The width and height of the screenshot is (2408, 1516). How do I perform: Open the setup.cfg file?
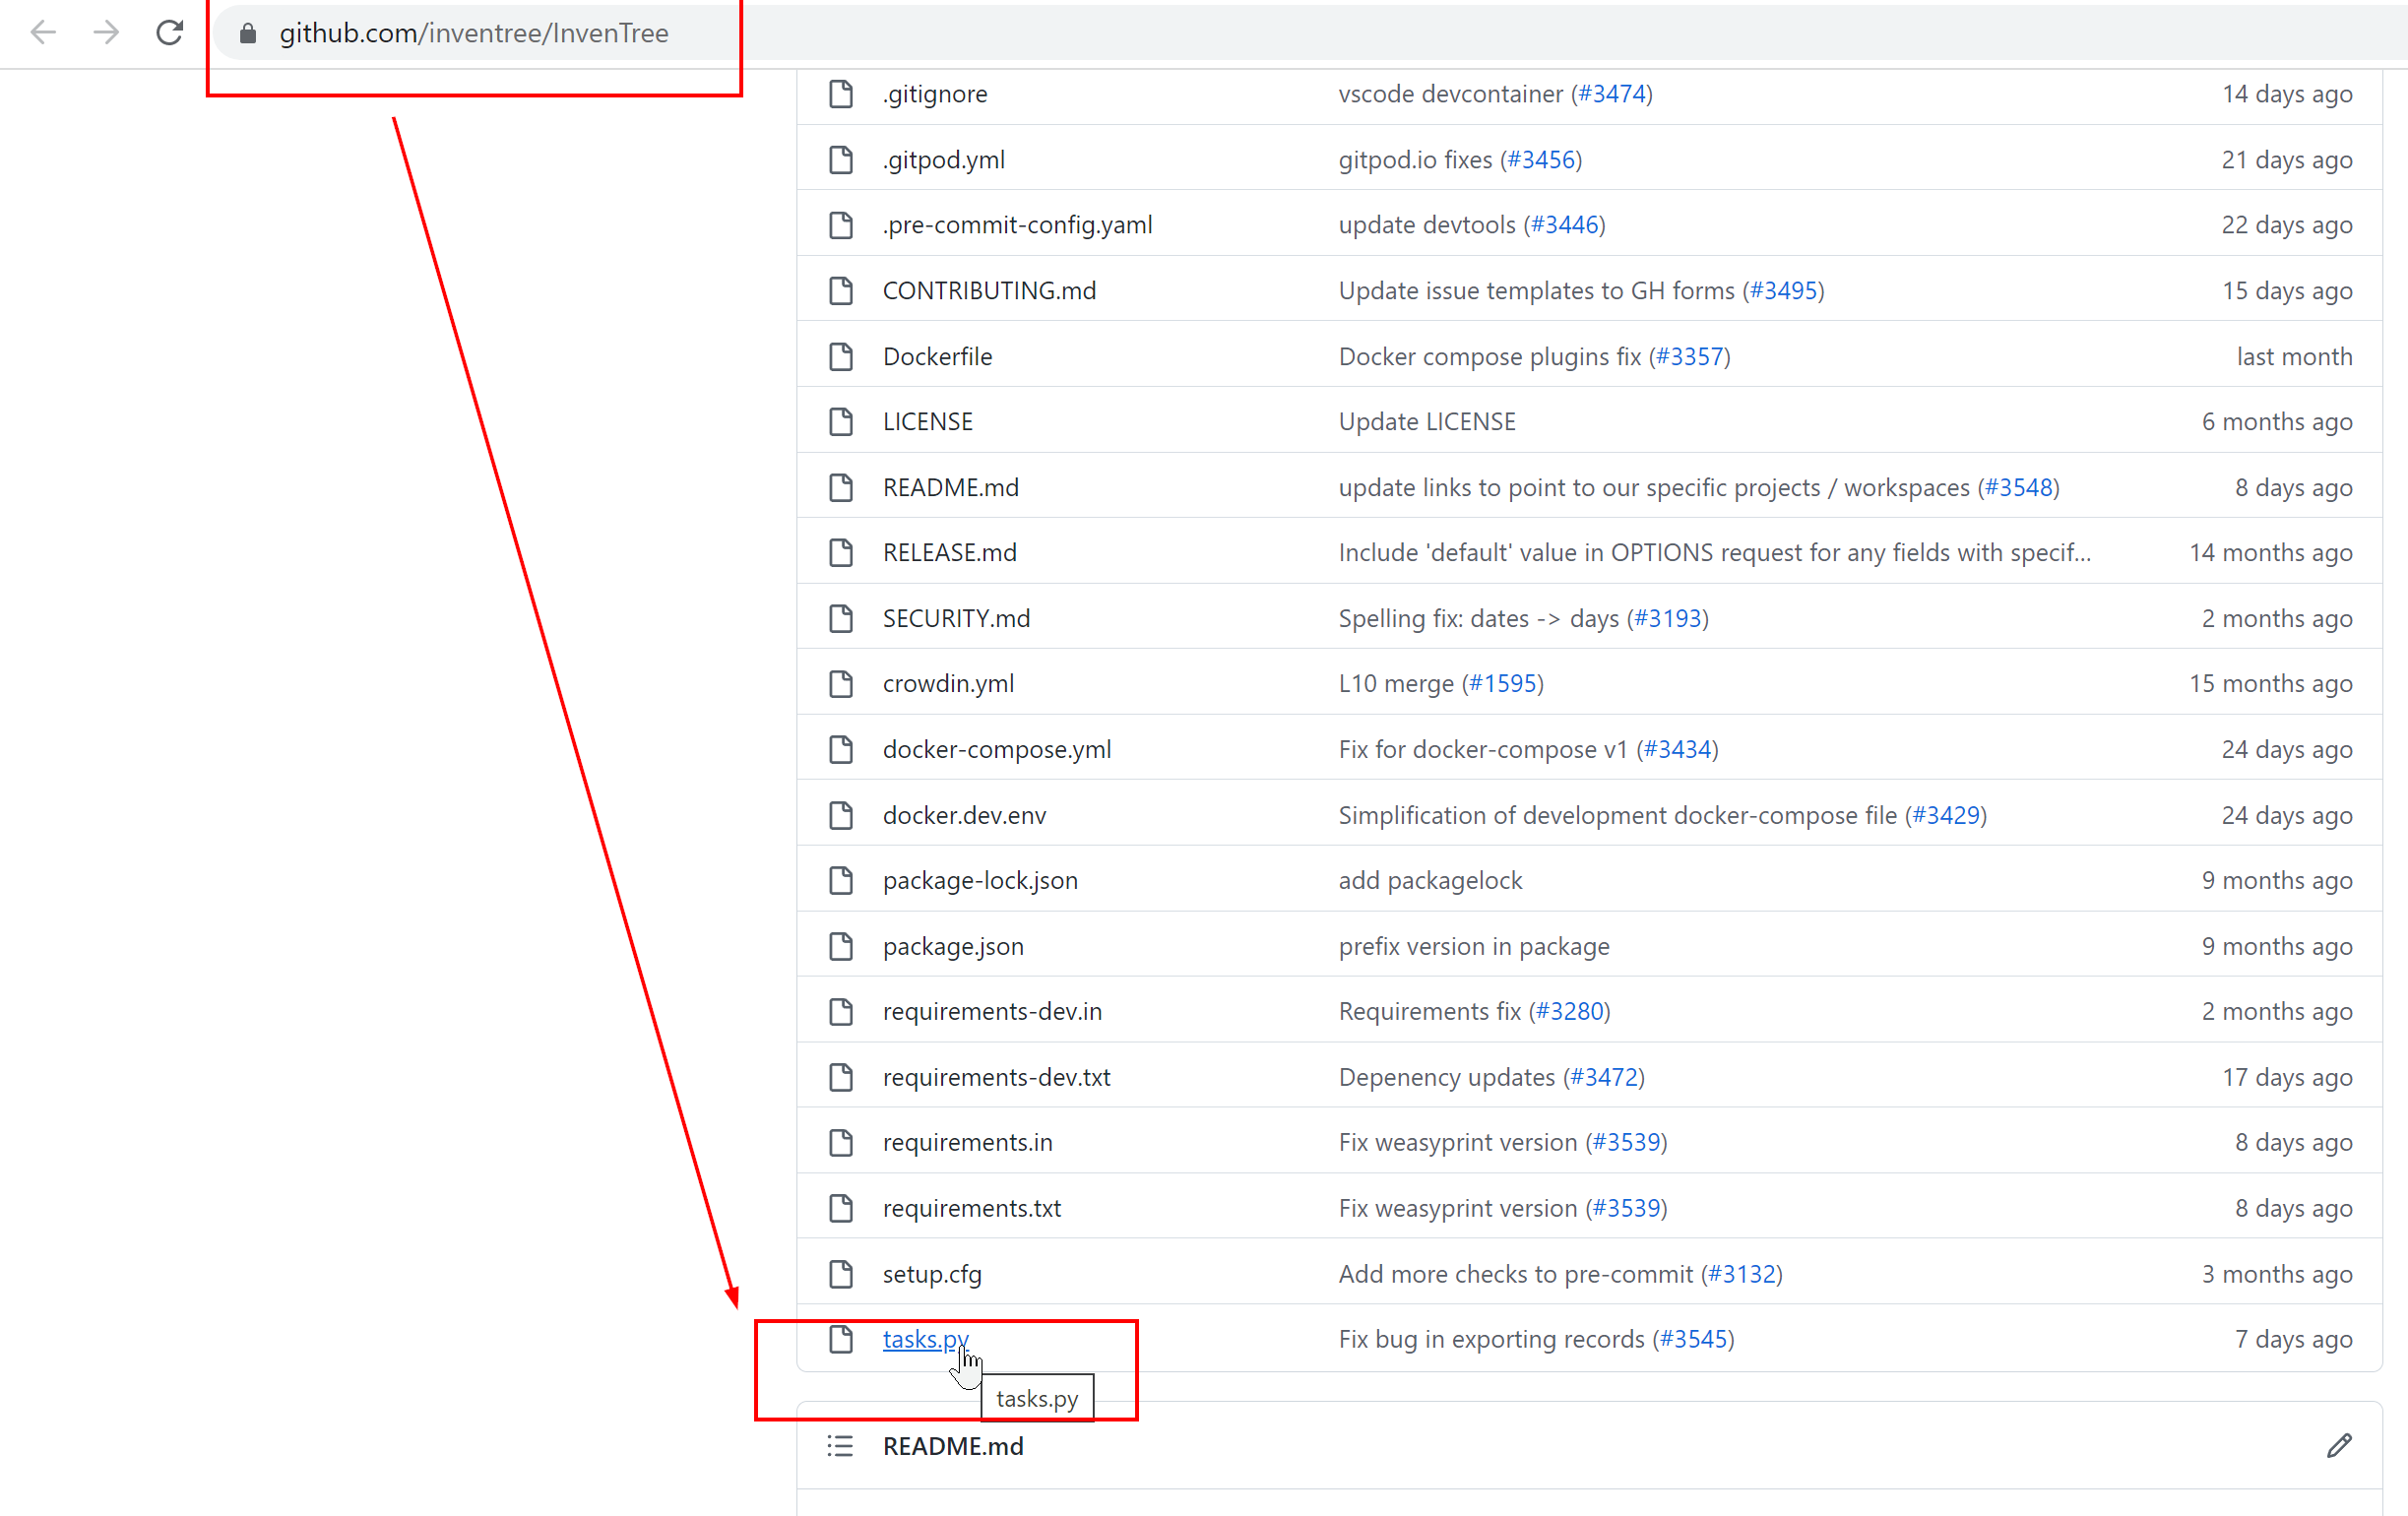pyautogui.click(x=931, y=1273)
